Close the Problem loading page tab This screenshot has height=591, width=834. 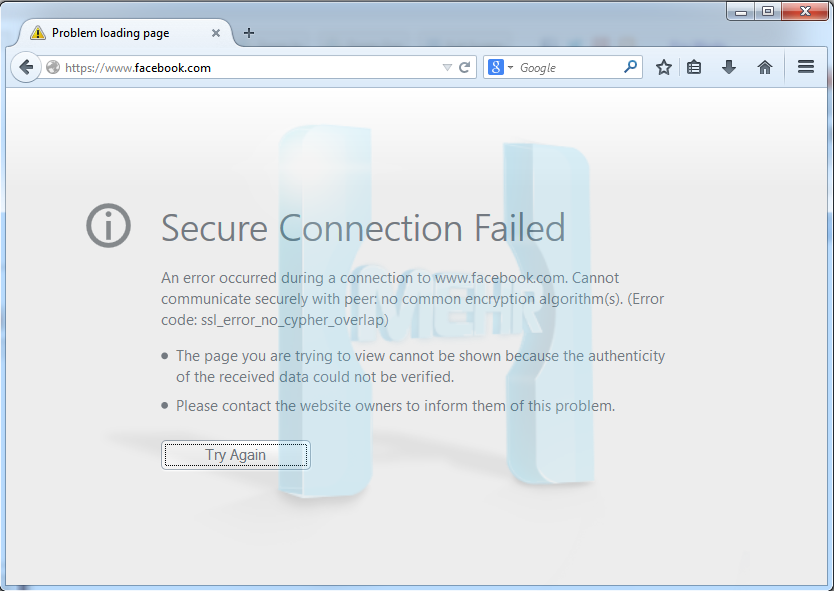216,33
